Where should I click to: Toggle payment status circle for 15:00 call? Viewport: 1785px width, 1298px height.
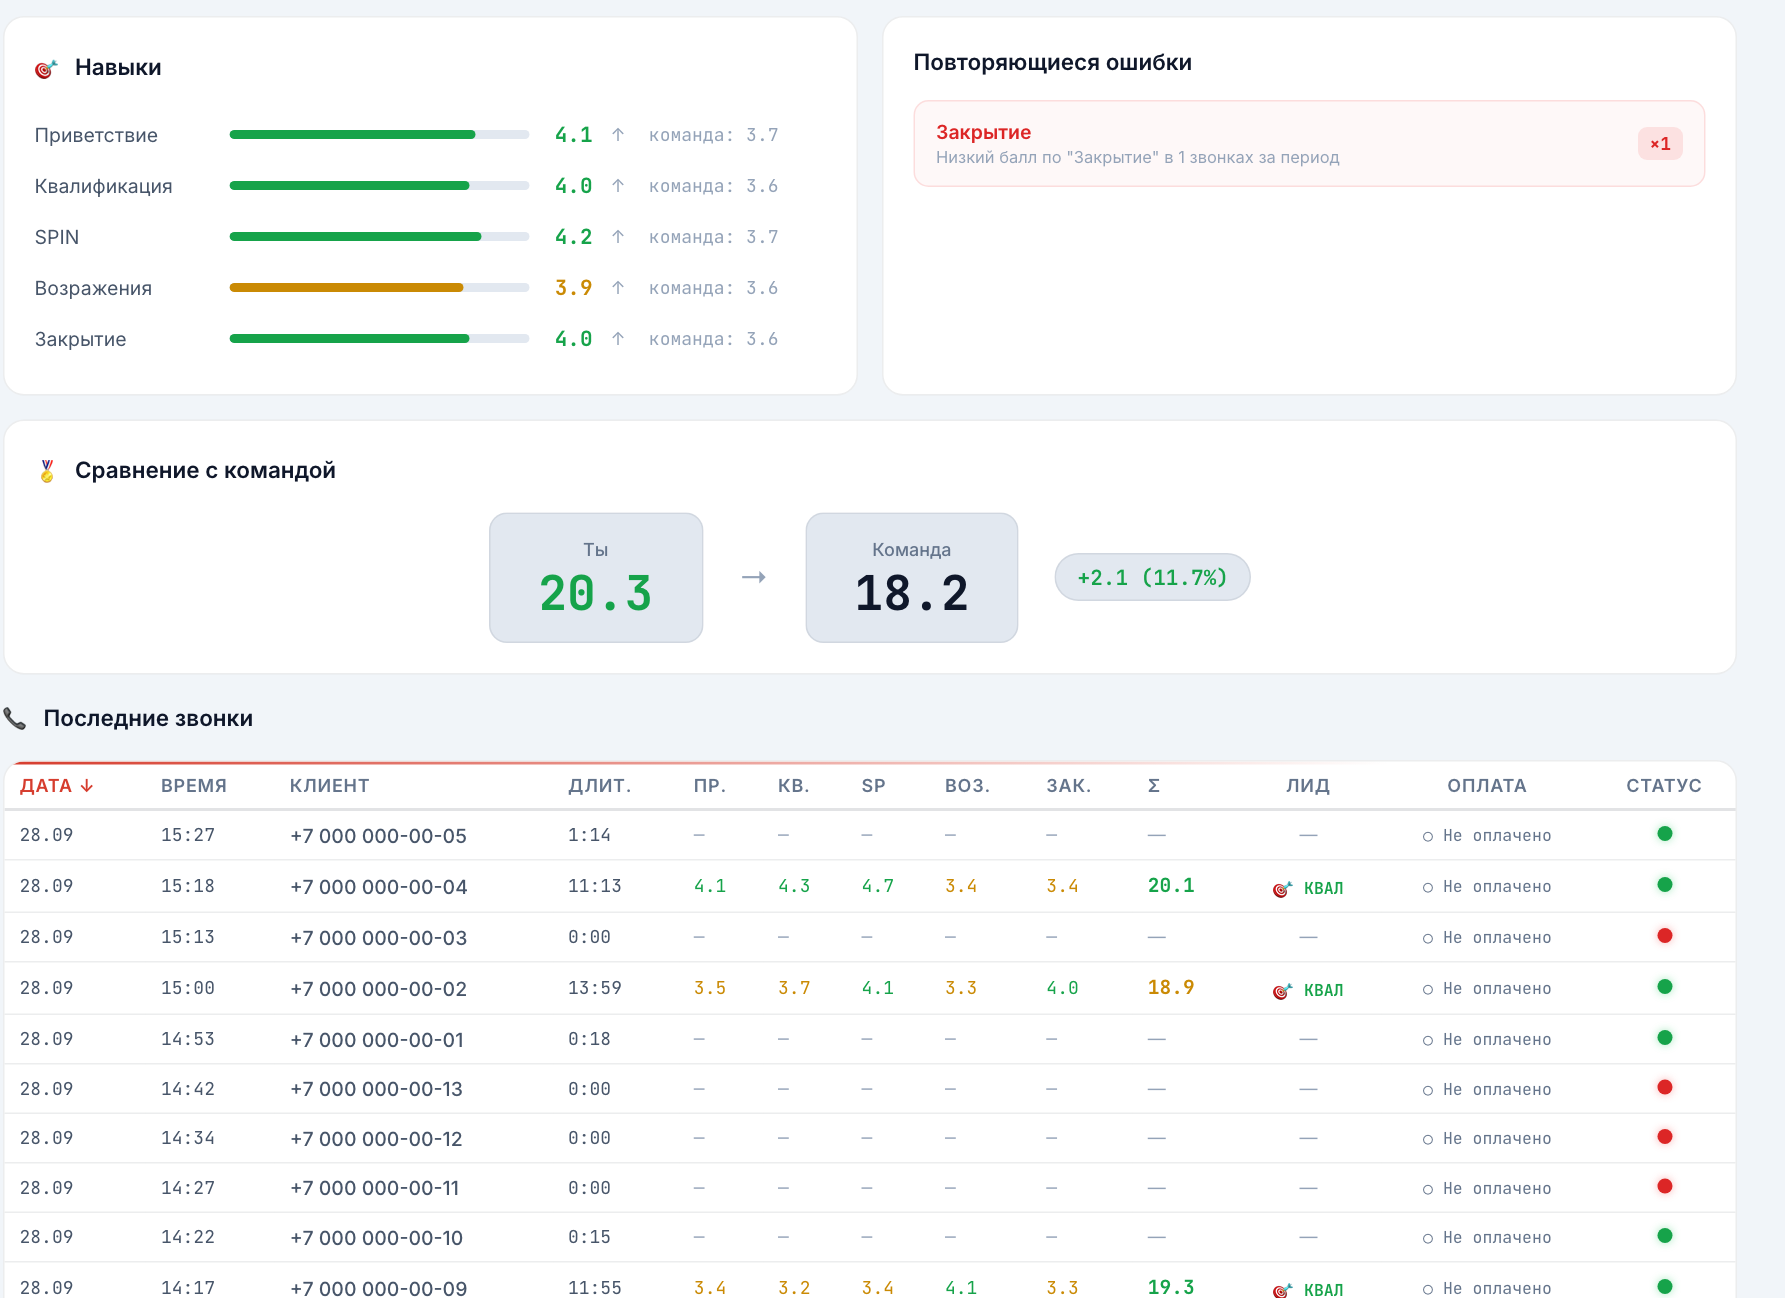1428,990
